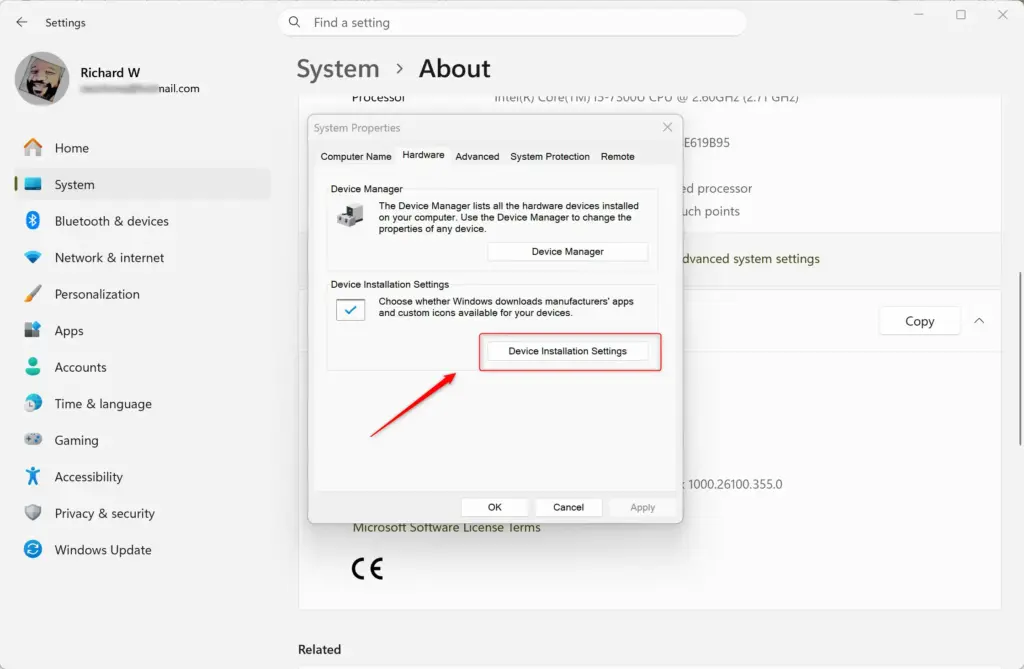Click the Accounts person icon
This screenshot has width=1024, height=669.
(33, 367)
